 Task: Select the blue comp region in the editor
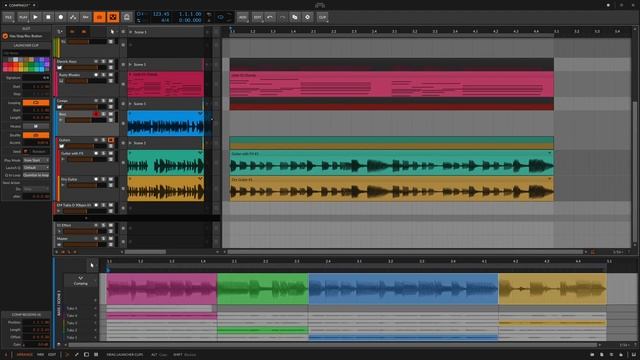(x=403, y=289)
